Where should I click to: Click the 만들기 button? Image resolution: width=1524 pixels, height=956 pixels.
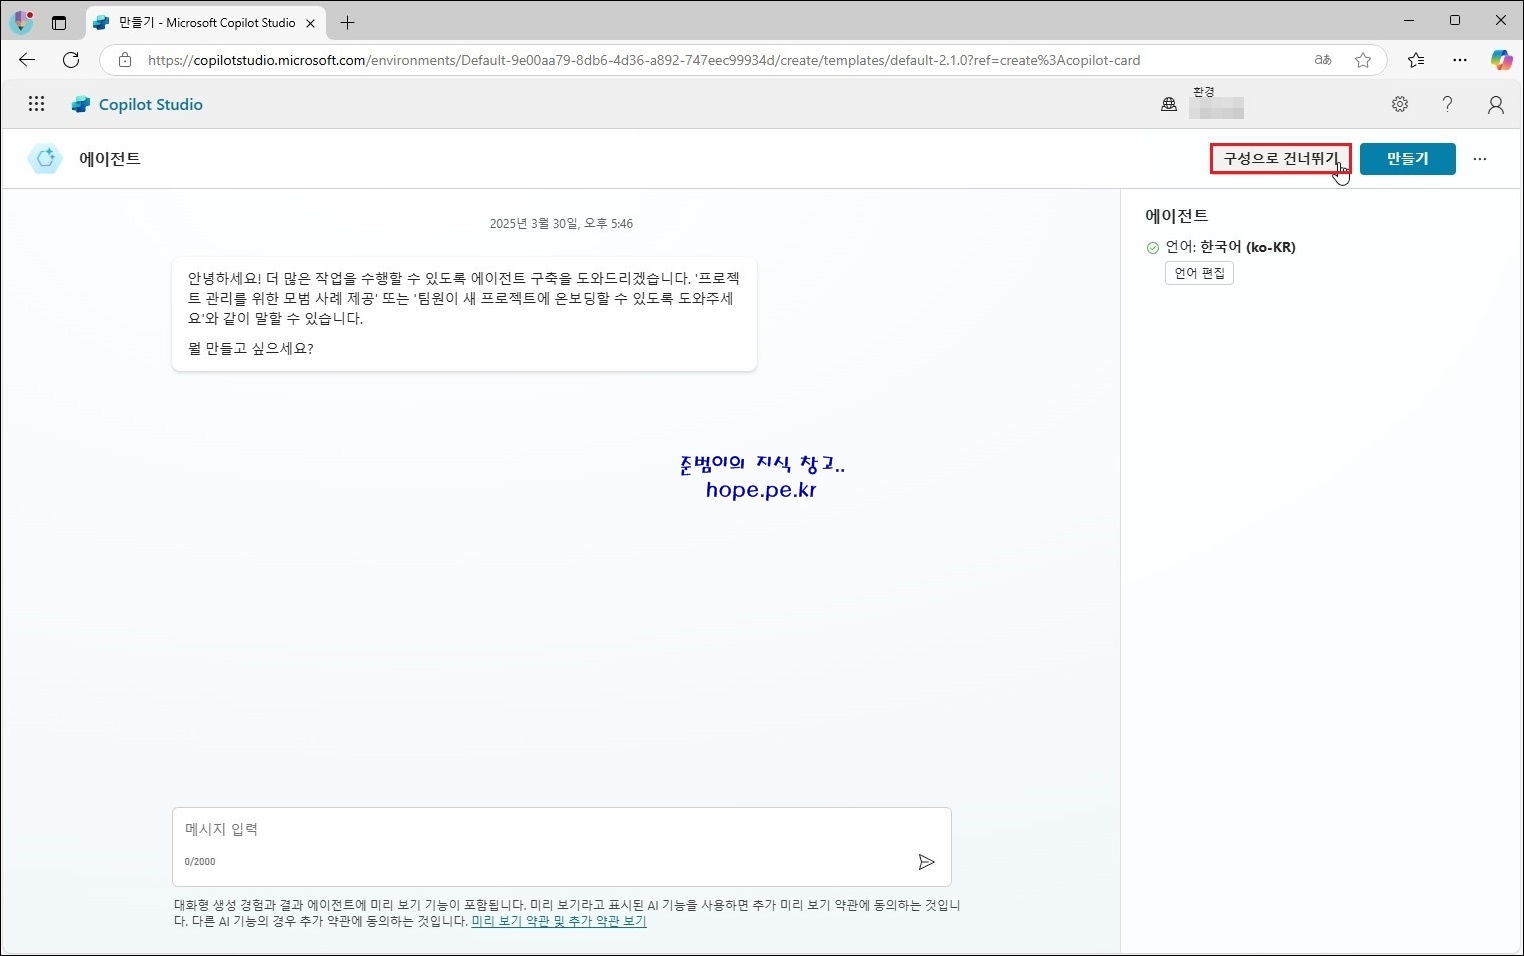click(x=1408, y=159)
